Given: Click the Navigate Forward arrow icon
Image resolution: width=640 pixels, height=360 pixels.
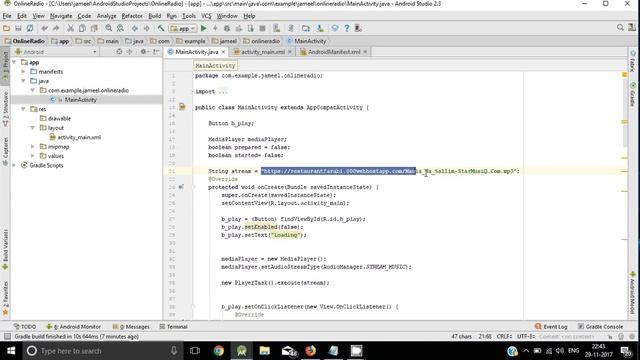Looking at the screenshot, I should [x=147, y=28].
